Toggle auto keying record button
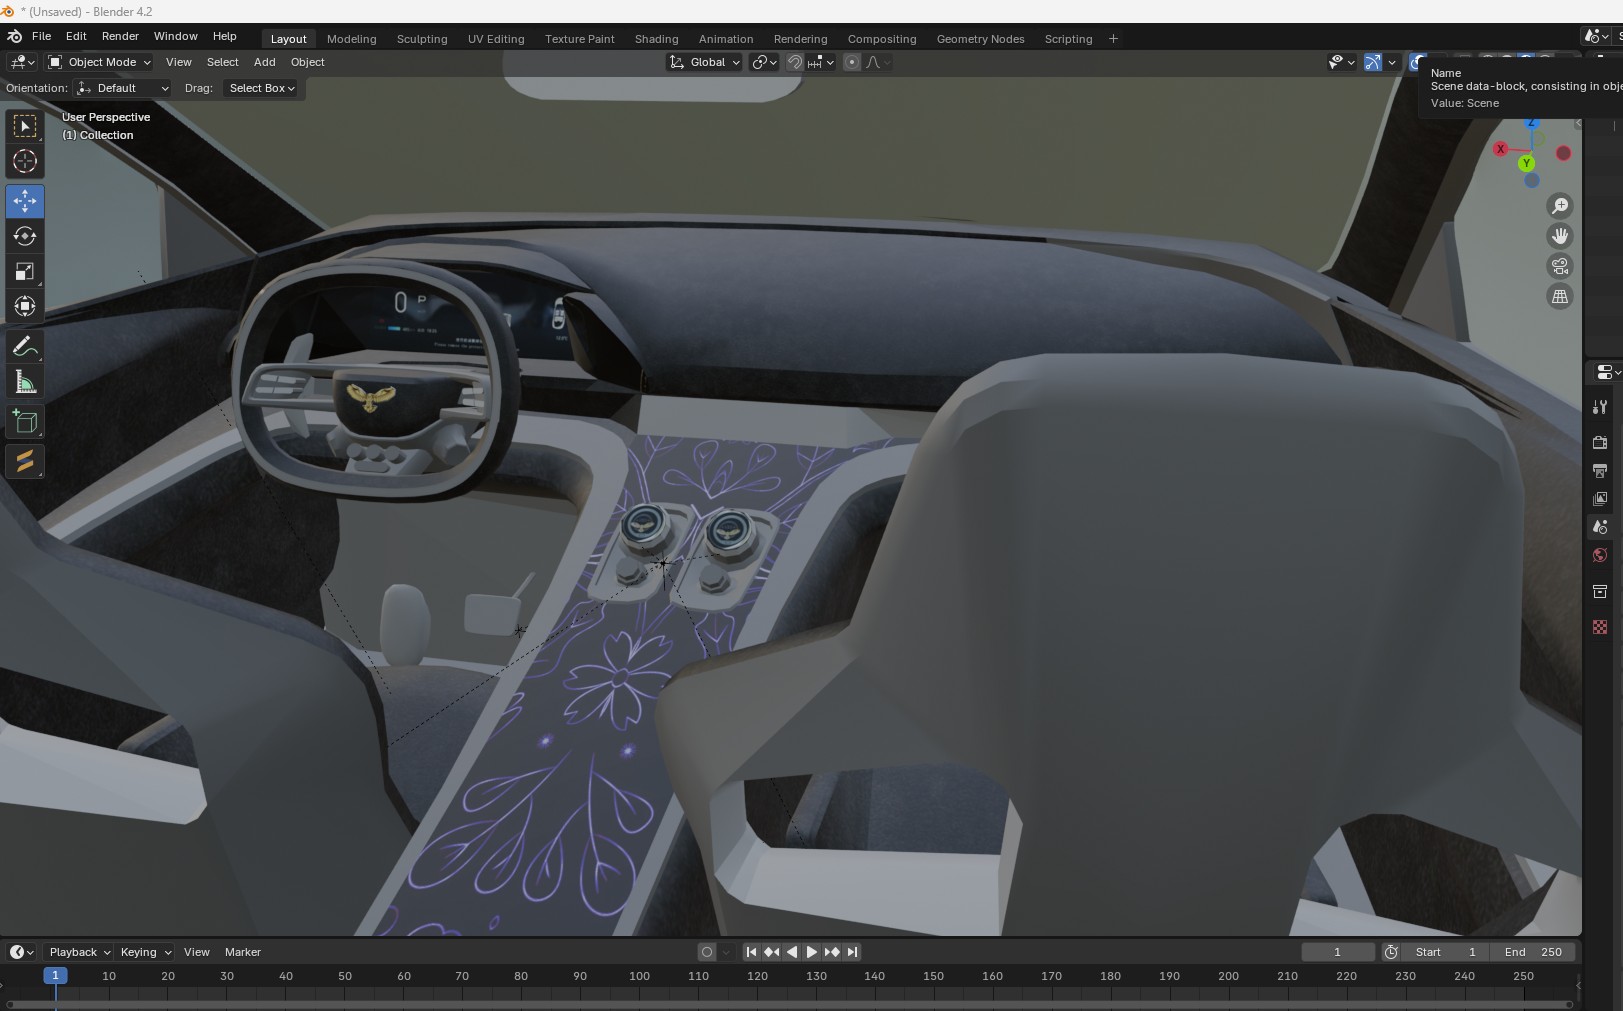Screen dimensions: 1623x1011 tap(707, 952)
